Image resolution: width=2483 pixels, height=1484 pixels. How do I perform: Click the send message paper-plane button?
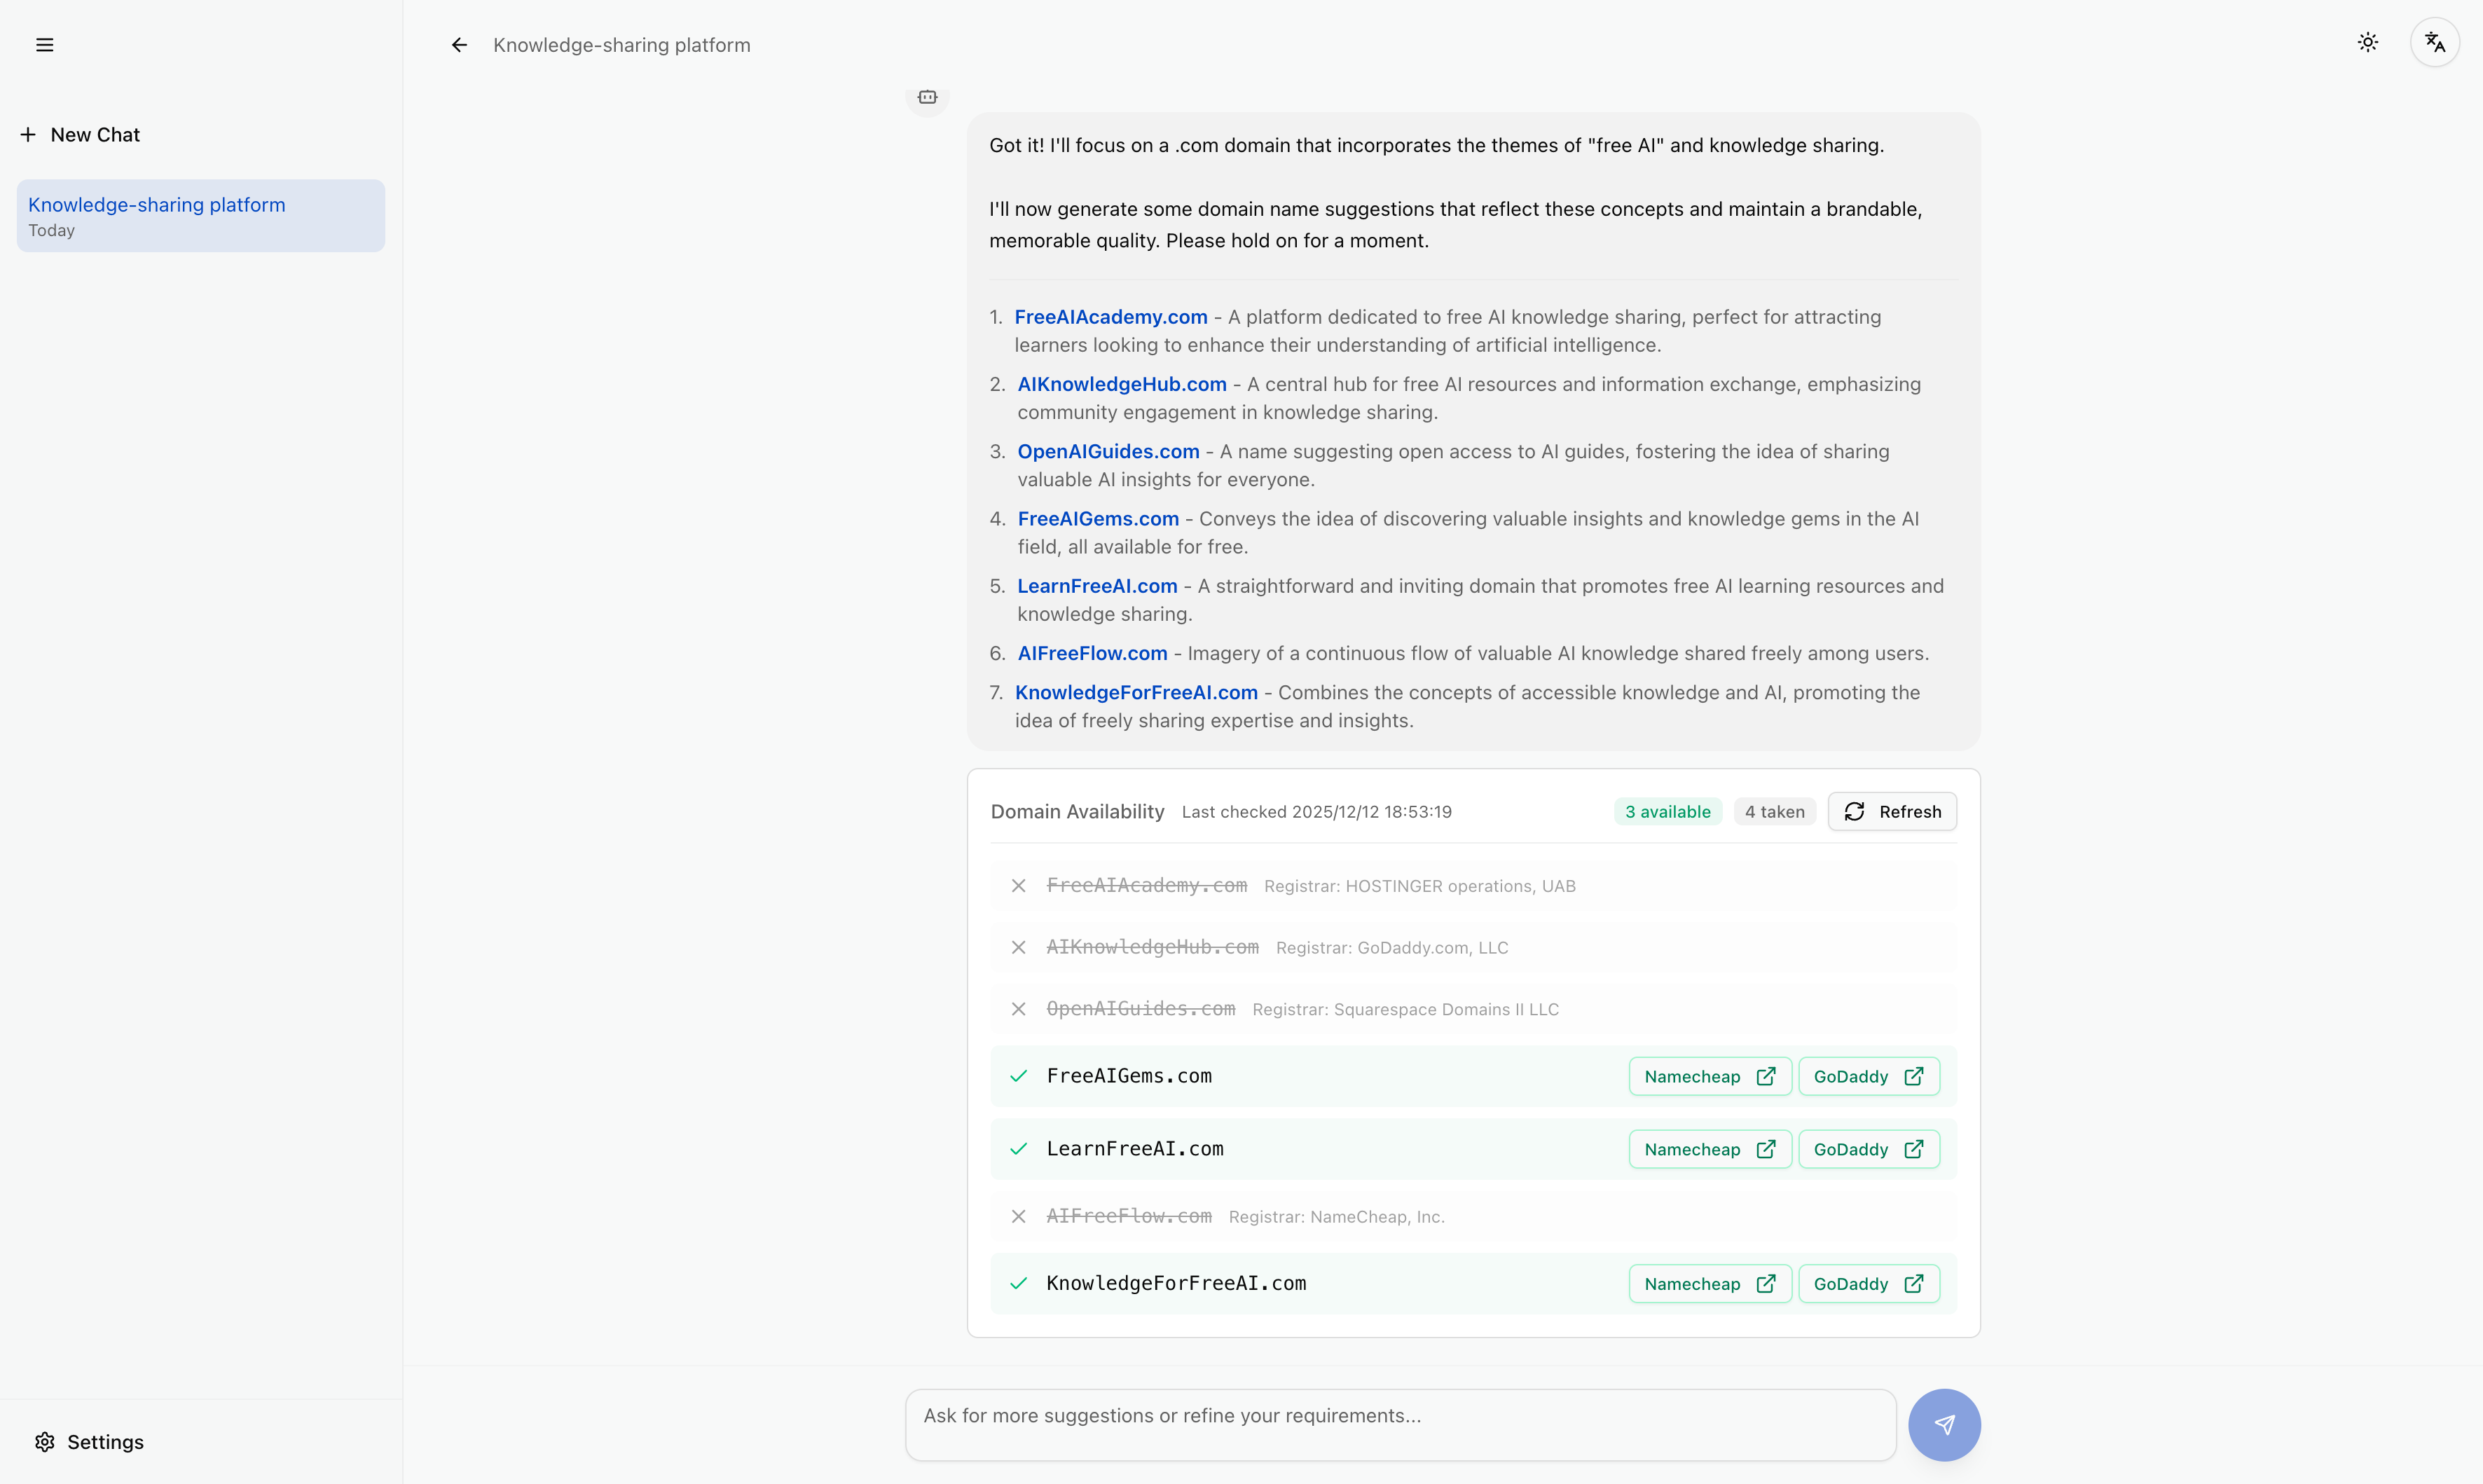pyautogui.click(x=1943, y=1424)
